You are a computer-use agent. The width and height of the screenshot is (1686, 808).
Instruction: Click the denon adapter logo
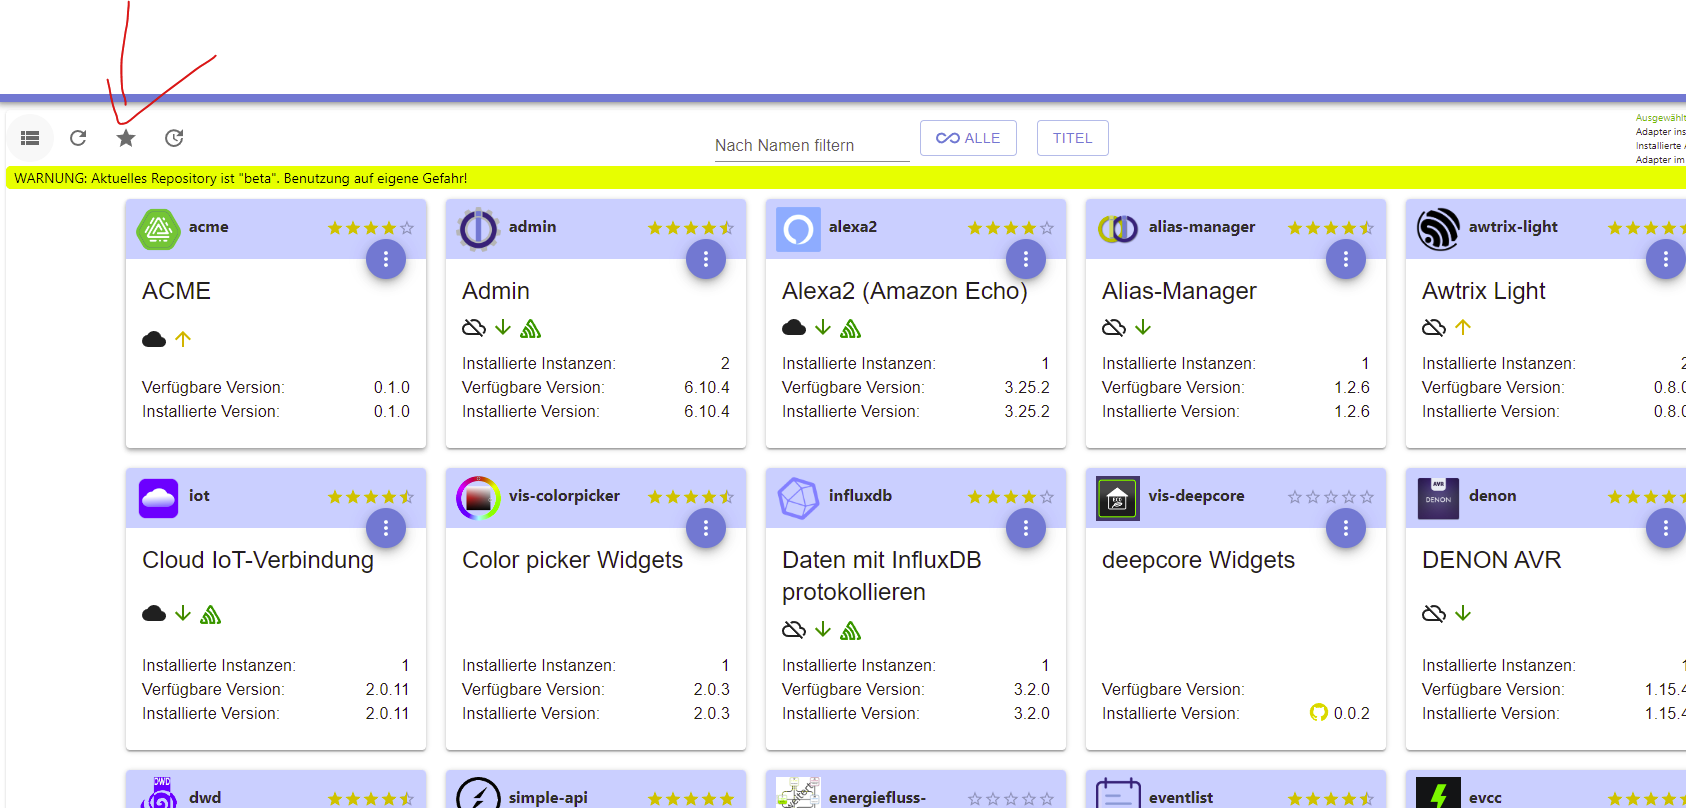1438,498
